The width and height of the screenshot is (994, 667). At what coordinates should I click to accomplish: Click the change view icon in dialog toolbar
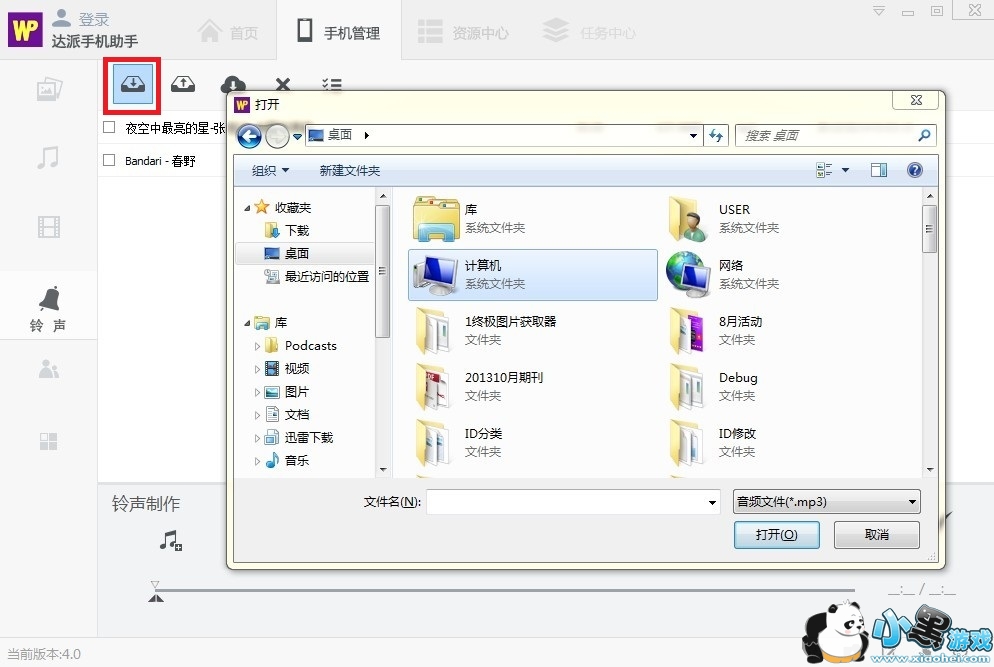tap(824, 170)
